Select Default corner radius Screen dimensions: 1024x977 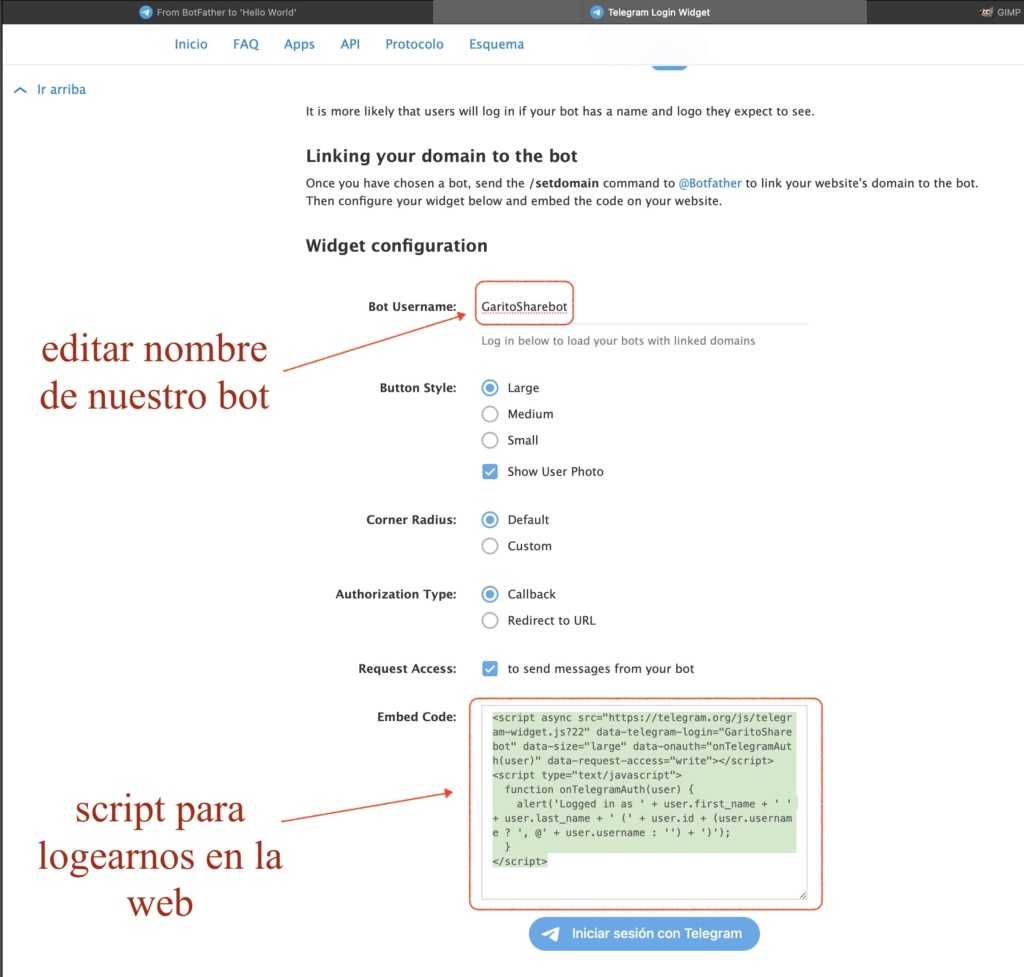pyautogui.click(x=490, y=520)
